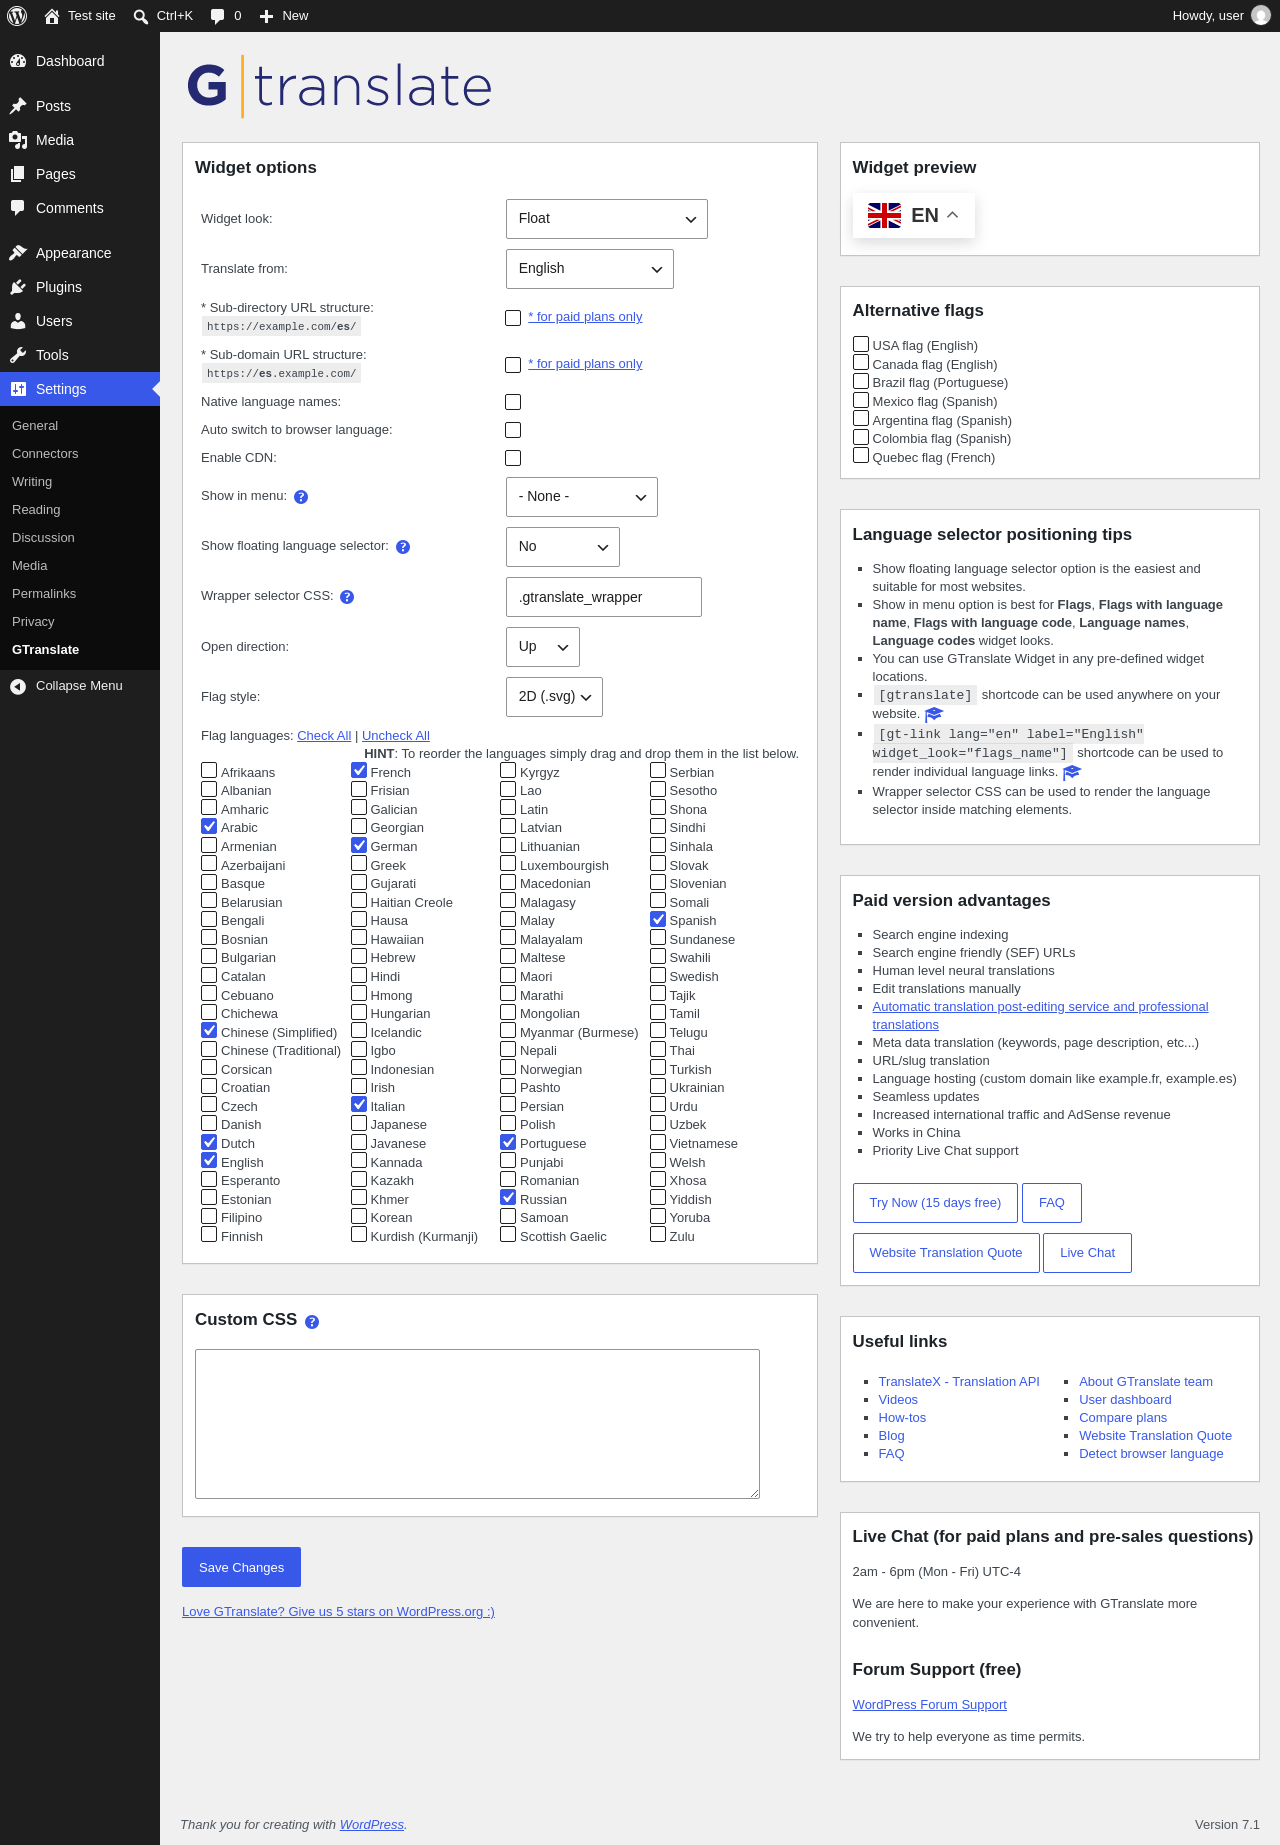Open the comments bubble icon in admin bar
This screenshot has height=1845, width=1280.
217,16
